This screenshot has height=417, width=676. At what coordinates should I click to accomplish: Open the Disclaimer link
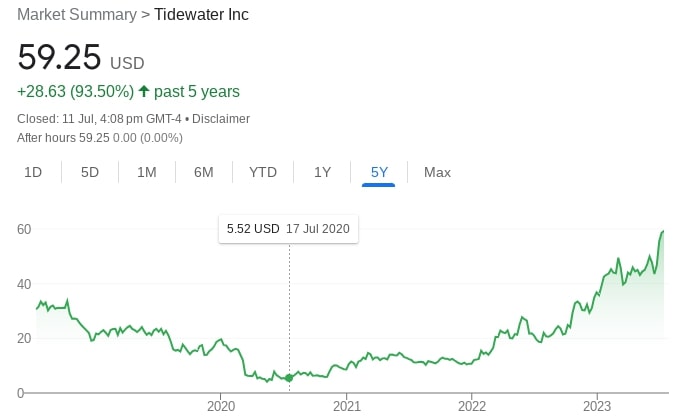point(220,119)
